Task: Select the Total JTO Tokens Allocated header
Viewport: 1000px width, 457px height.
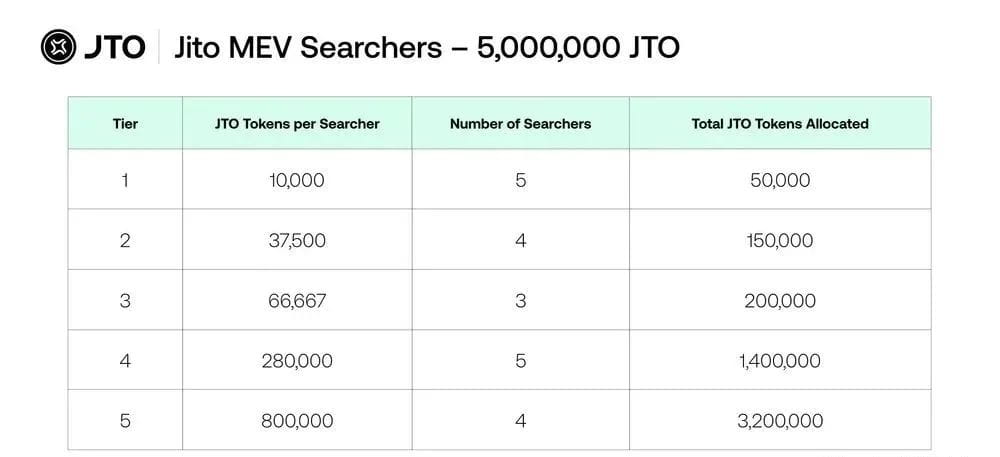Action: pos(780,124)
